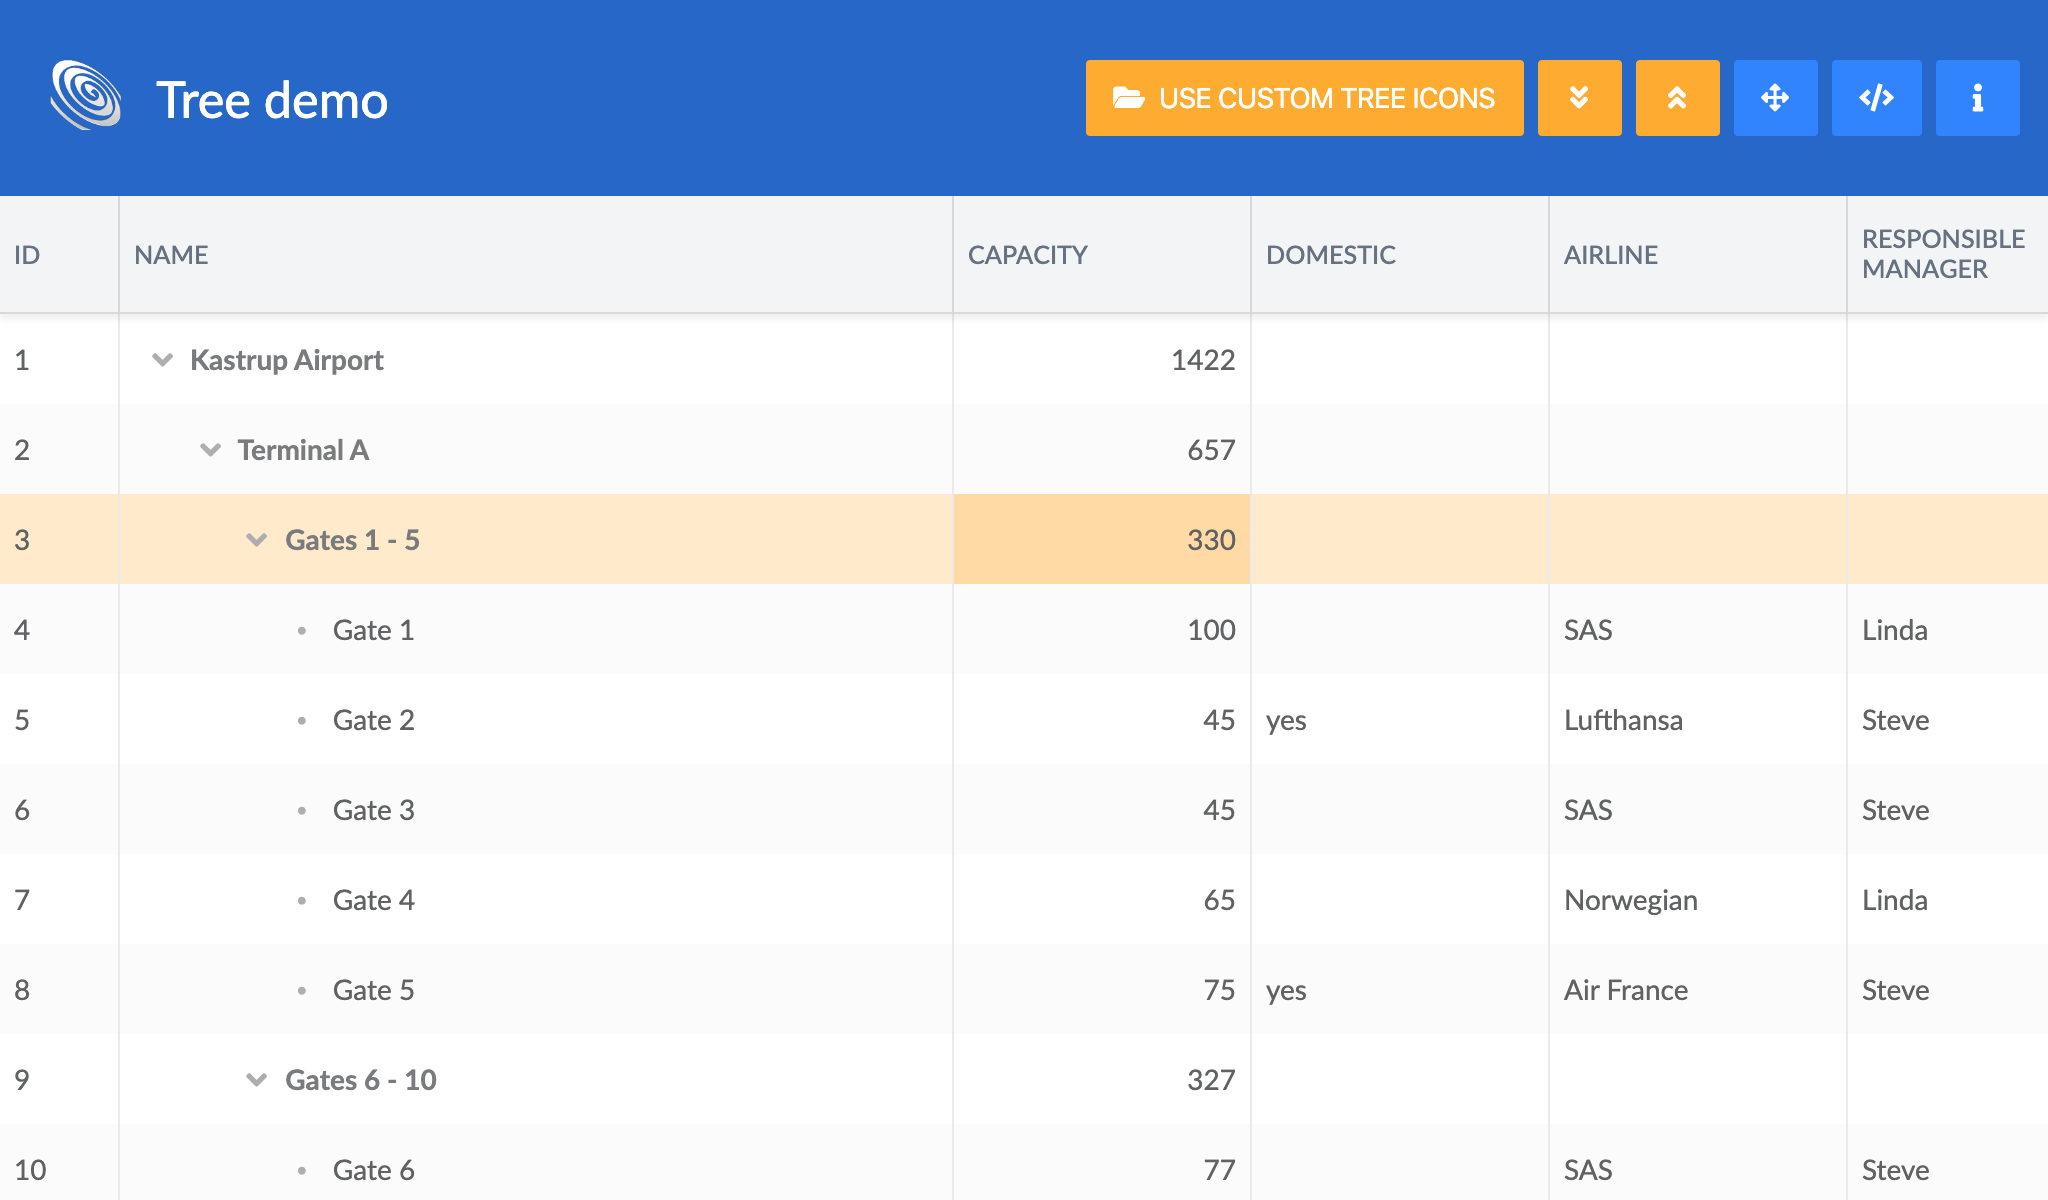The width and height of the screenshot is (2048, 1200).
Task: Collapse the Terminal A branch
Action: coord(210,450)
